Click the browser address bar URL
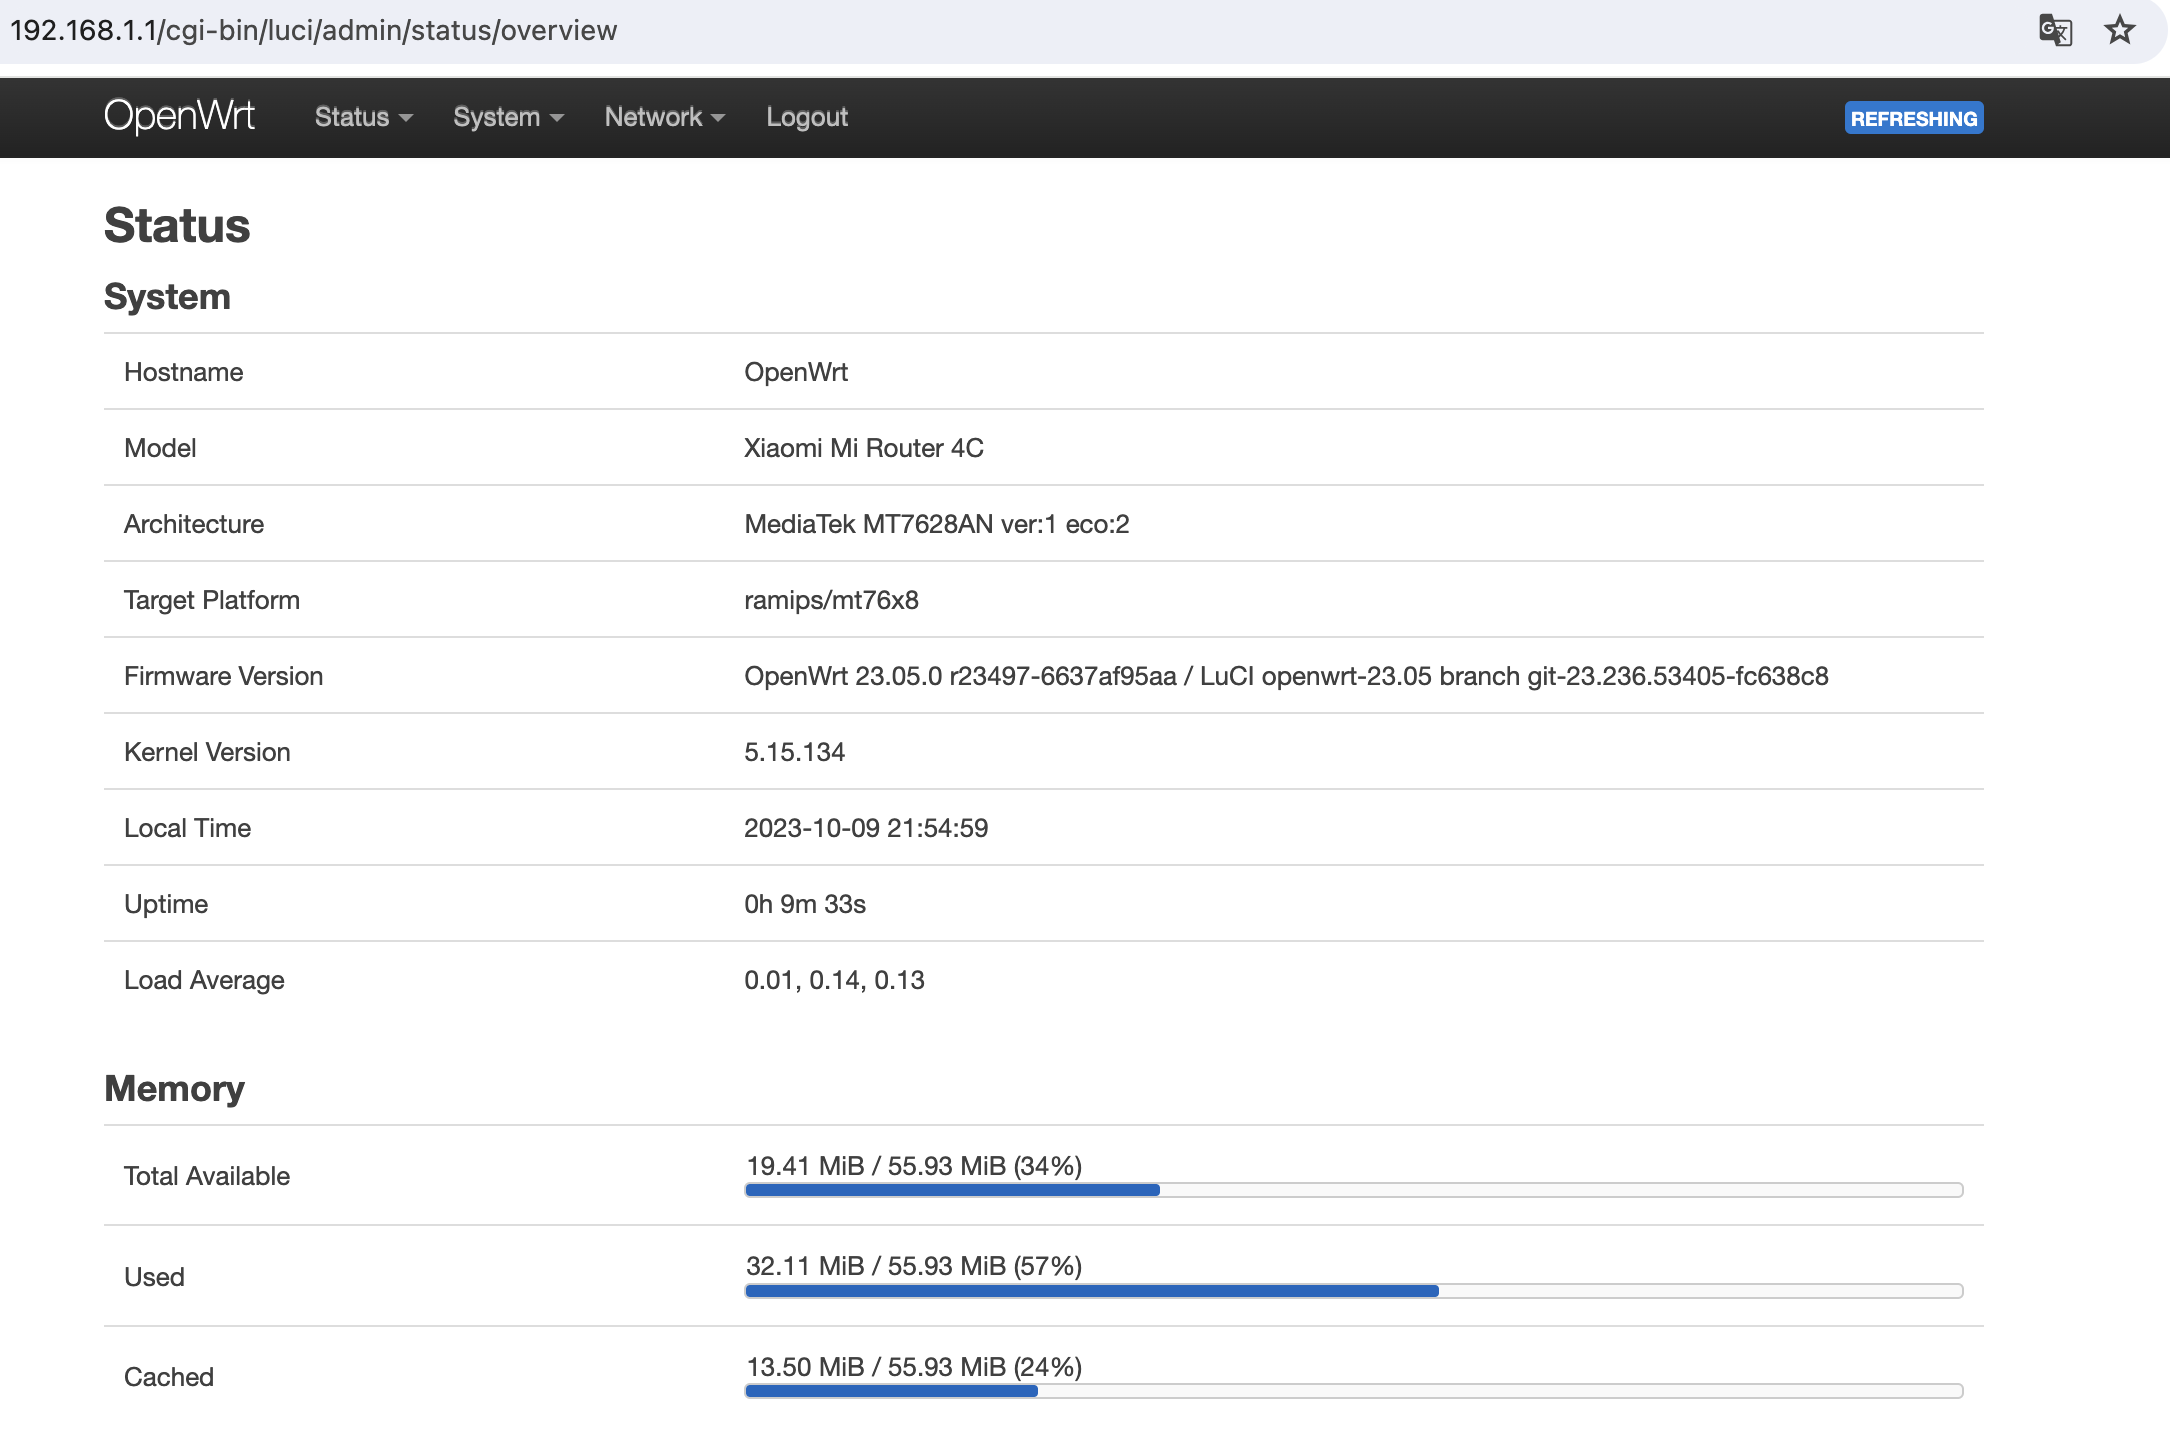 [314, 30]
